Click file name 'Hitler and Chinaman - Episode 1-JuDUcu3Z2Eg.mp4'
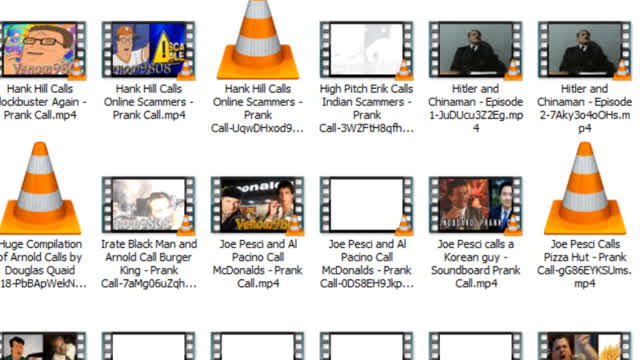640x360 pixels. [x=476, y=108]
